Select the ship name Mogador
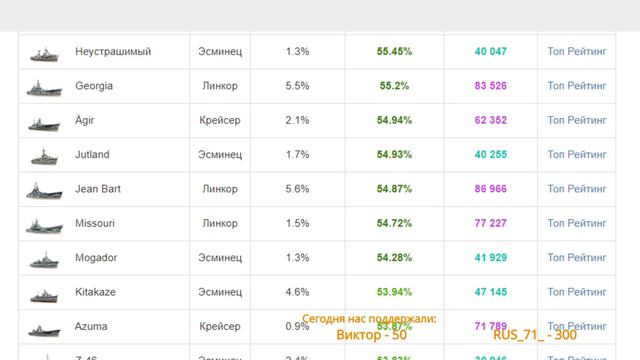This screenshot has height=360, width=640. 96,258
